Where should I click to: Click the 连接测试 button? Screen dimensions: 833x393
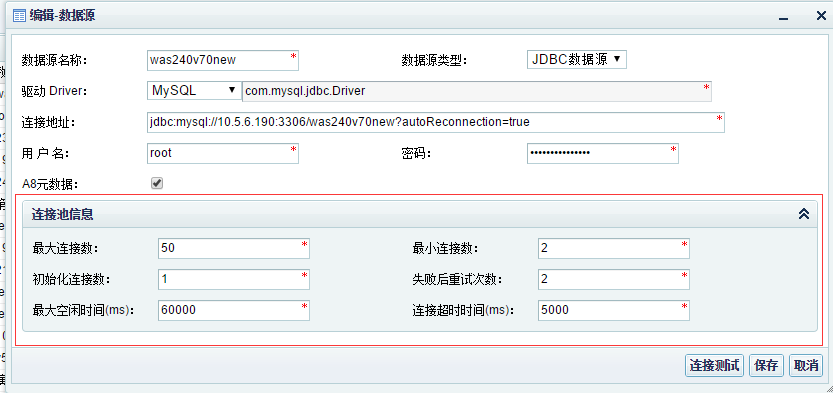pyautogui.click(x=715, y=365)
